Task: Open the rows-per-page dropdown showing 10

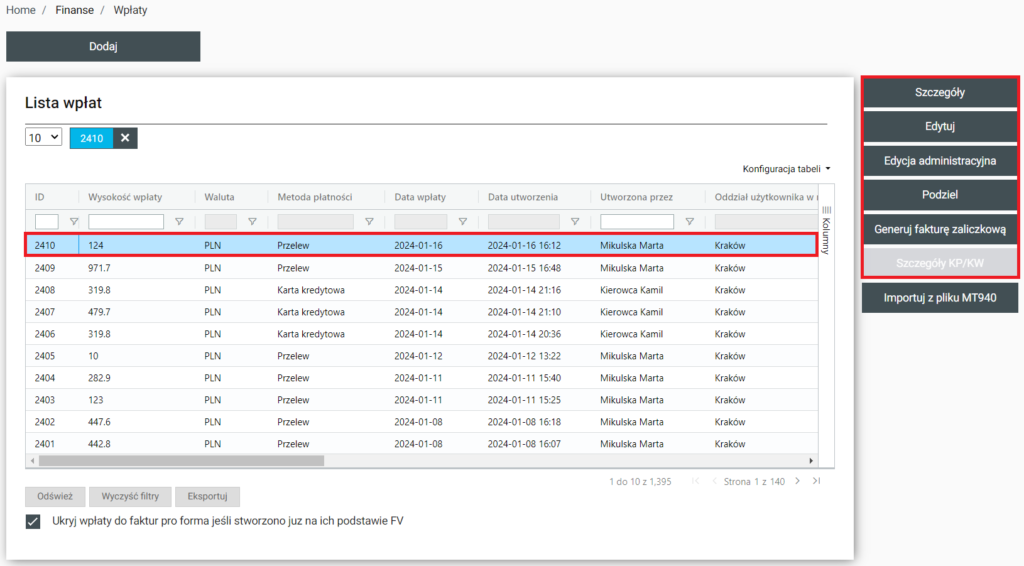Action: [x=44, y=138]
